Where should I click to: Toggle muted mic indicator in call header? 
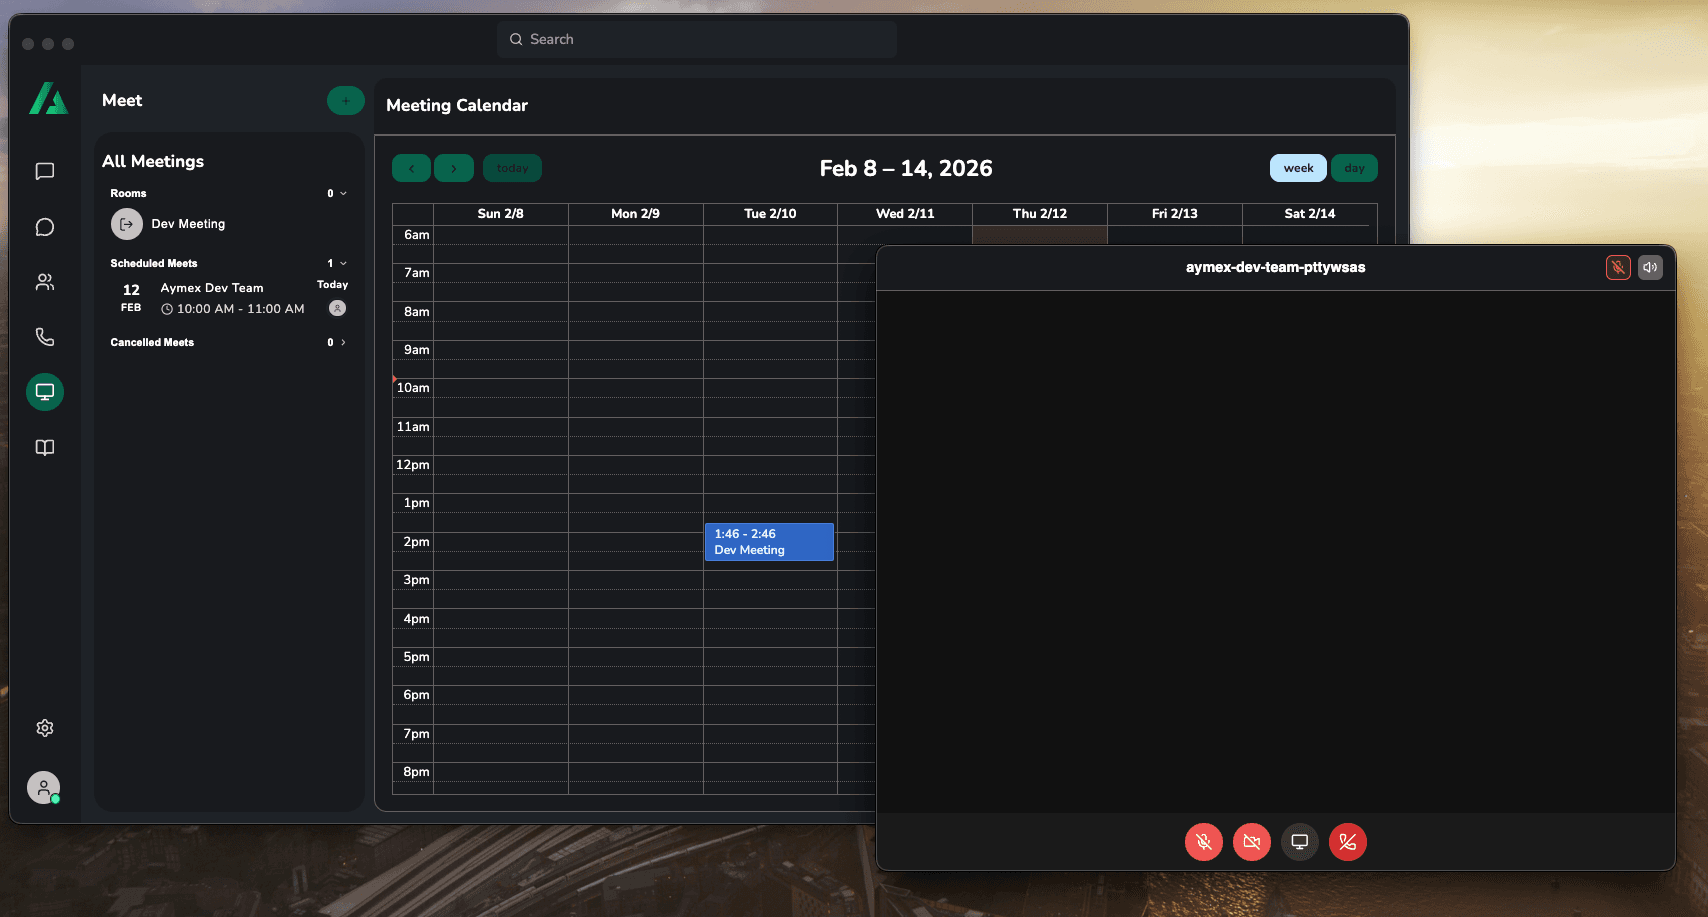[1618, 267]
